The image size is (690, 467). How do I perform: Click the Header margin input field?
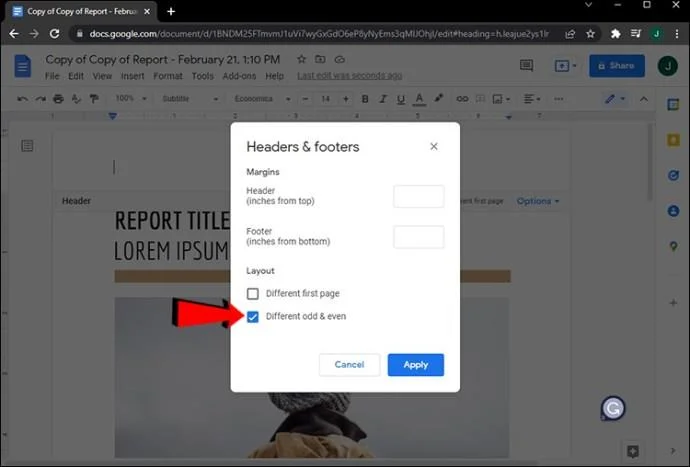[x=418, y=196]
